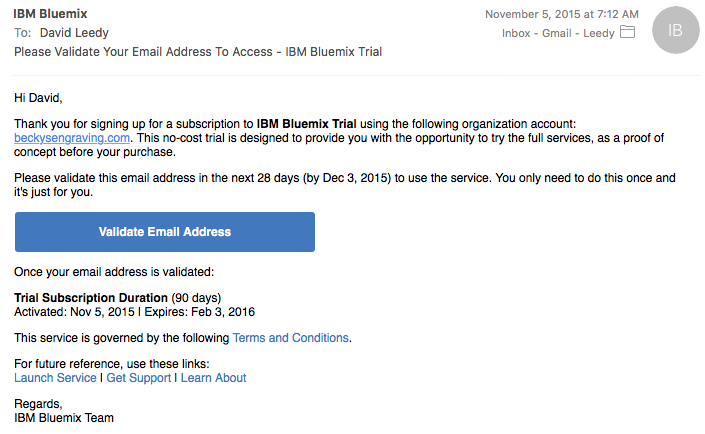Open the beckysengraving.com link
The width and height of the screenshot is (705, 434).
tap(72, 138)
